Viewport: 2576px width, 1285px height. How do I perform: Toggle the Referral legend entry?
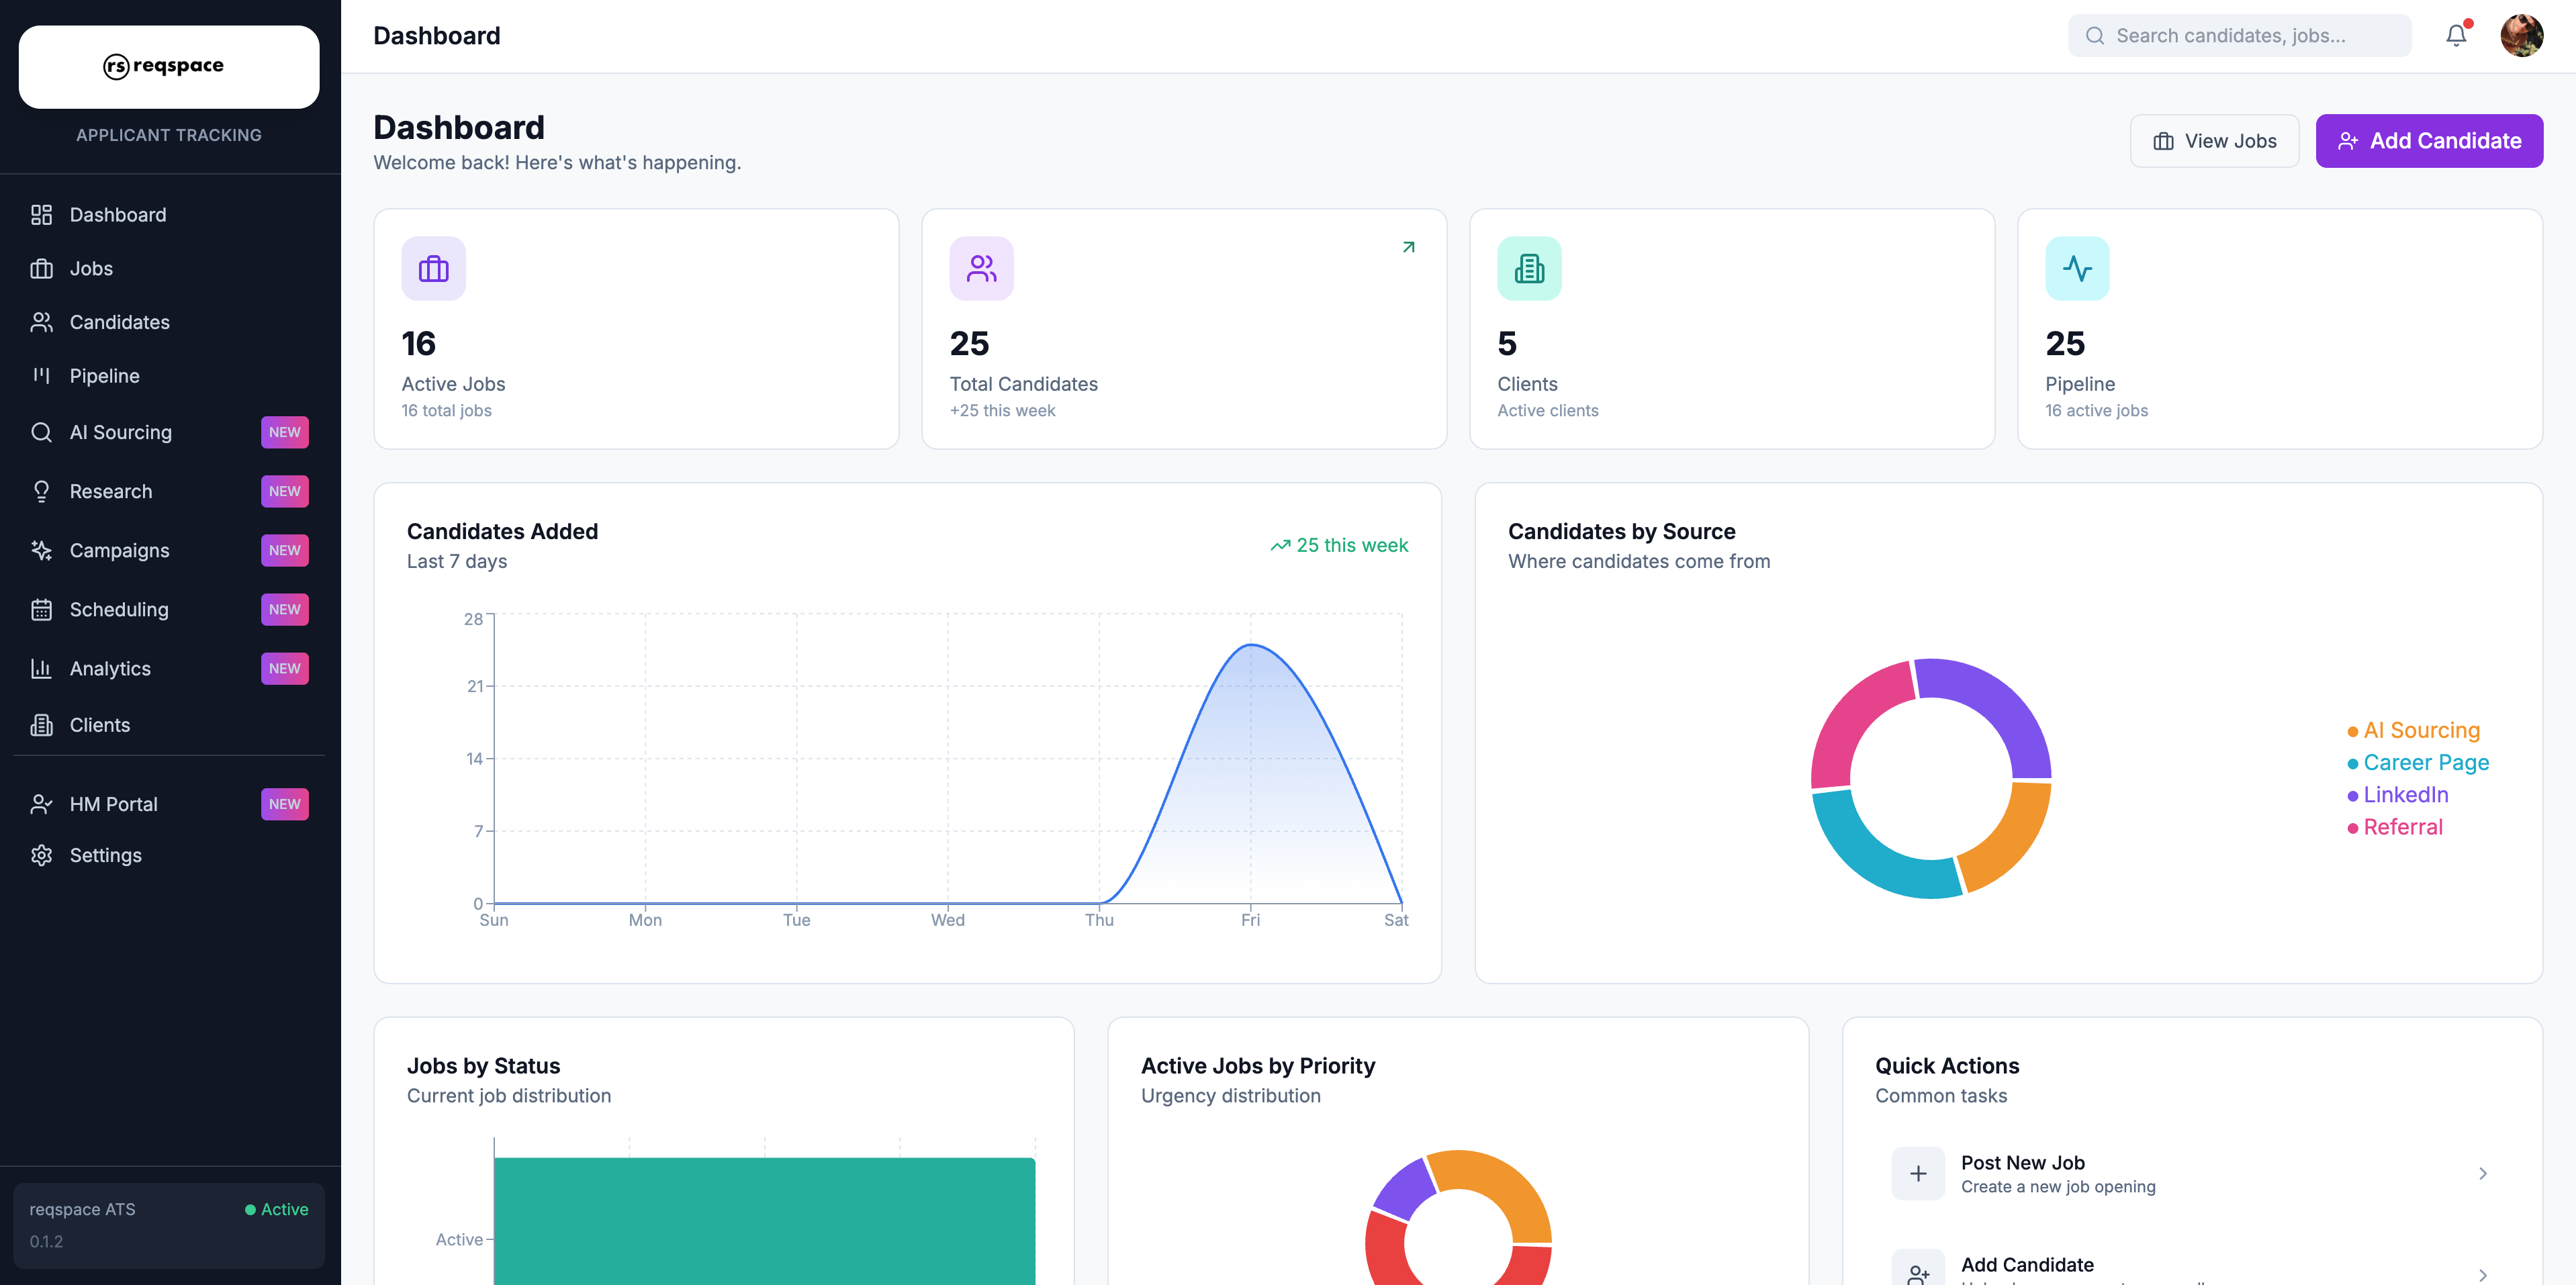[x=2395, y=827]
